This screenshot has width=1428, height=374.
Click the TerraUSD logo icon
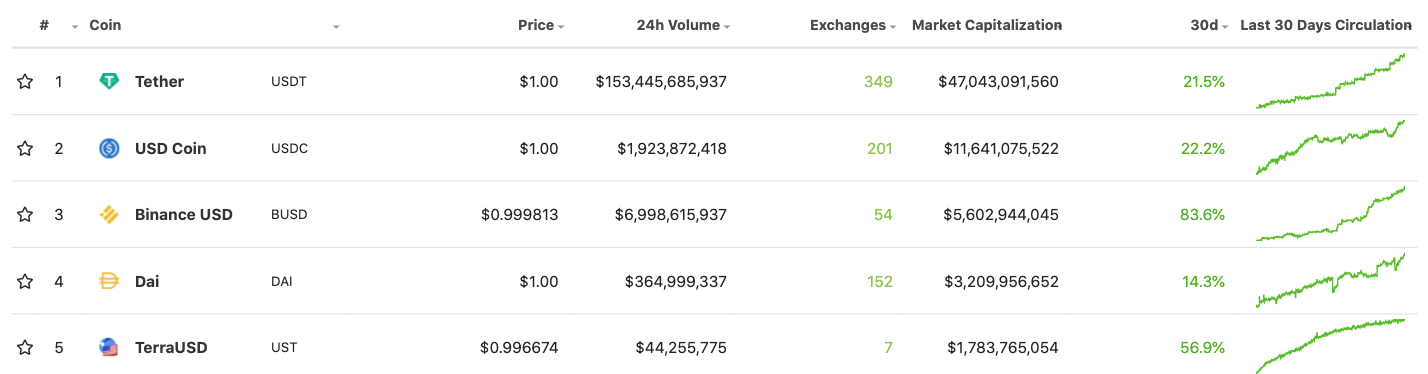[x=109, y=348]
